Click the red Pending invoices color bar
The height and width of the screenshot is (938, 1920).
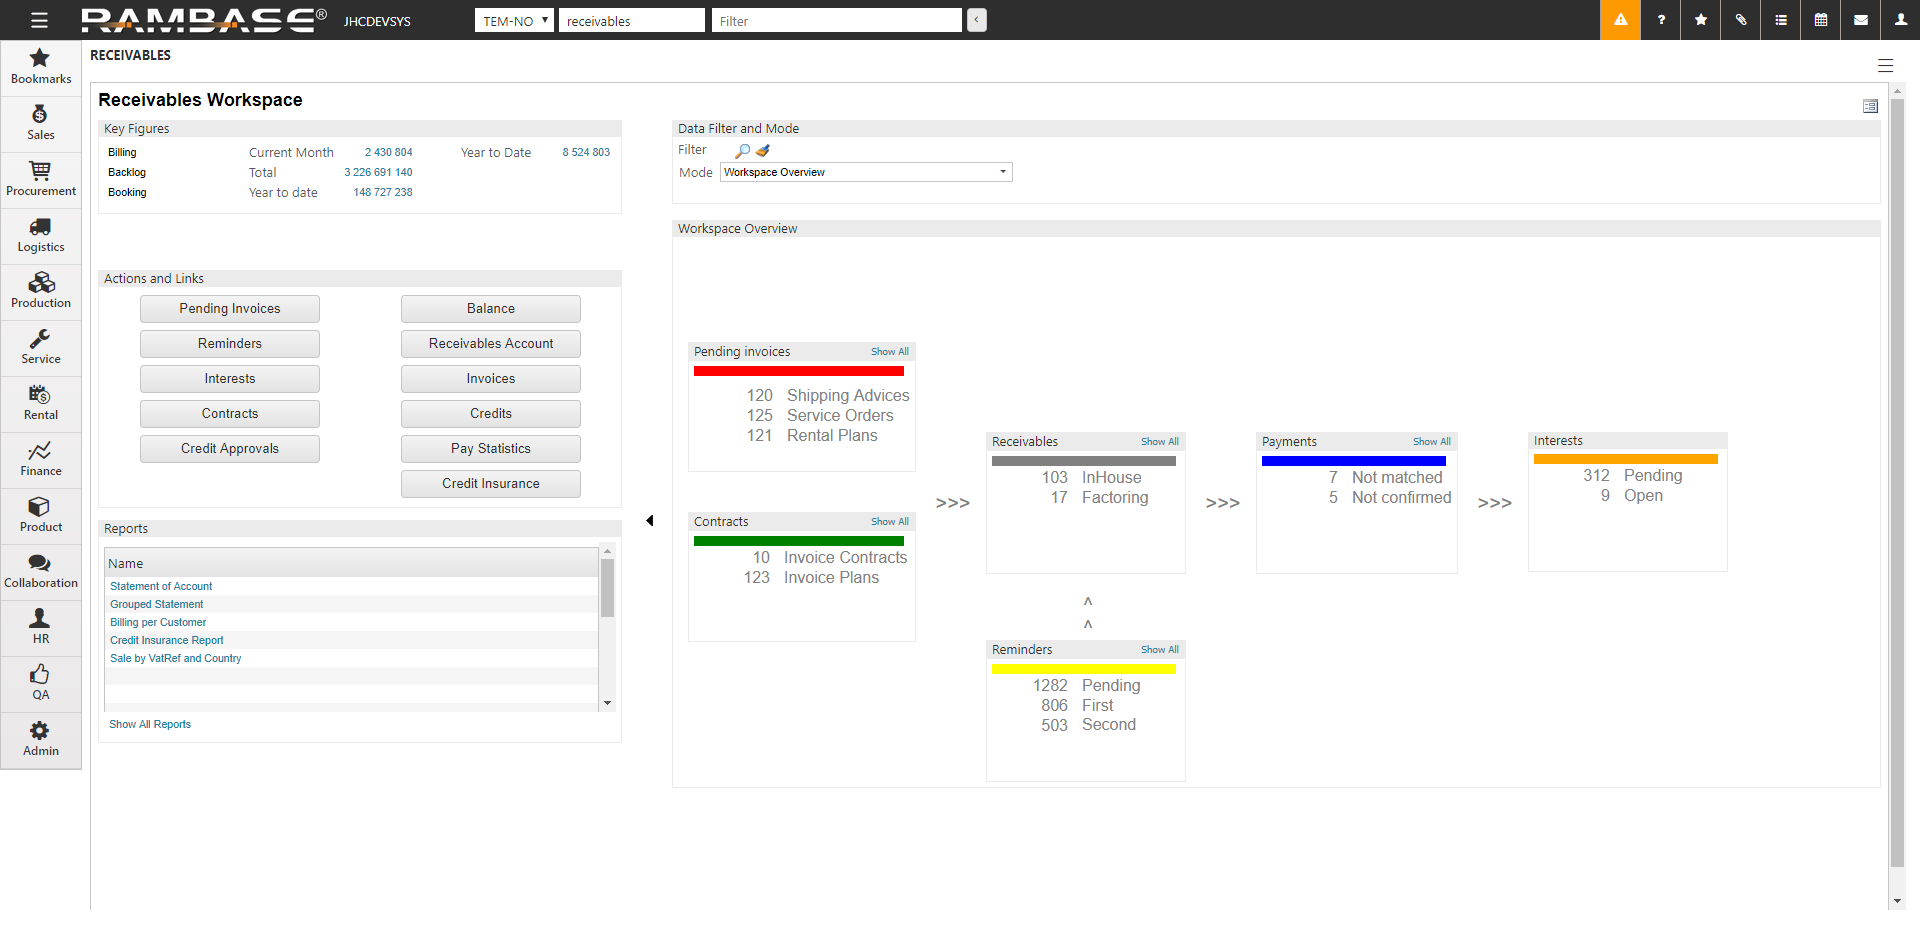798,371
